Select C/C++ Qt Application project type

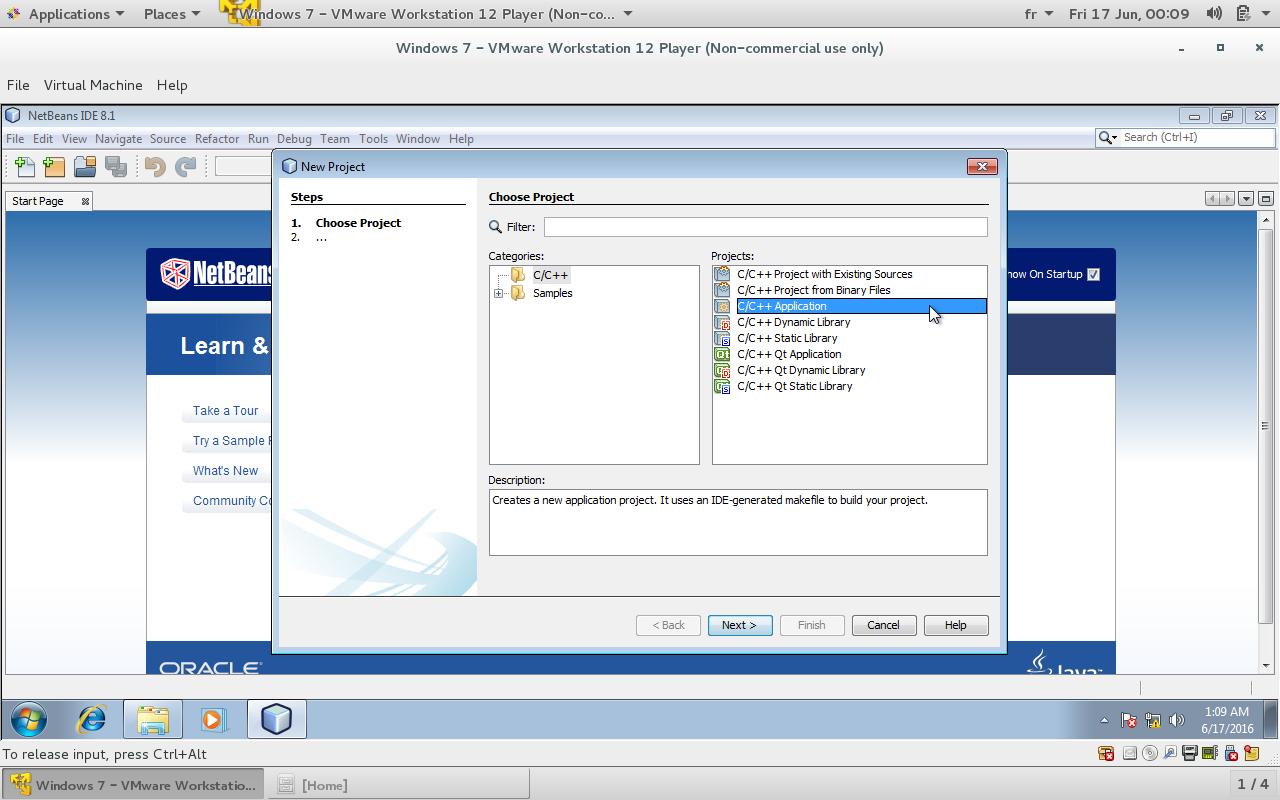pyautogui.click(x=789, y=354)
